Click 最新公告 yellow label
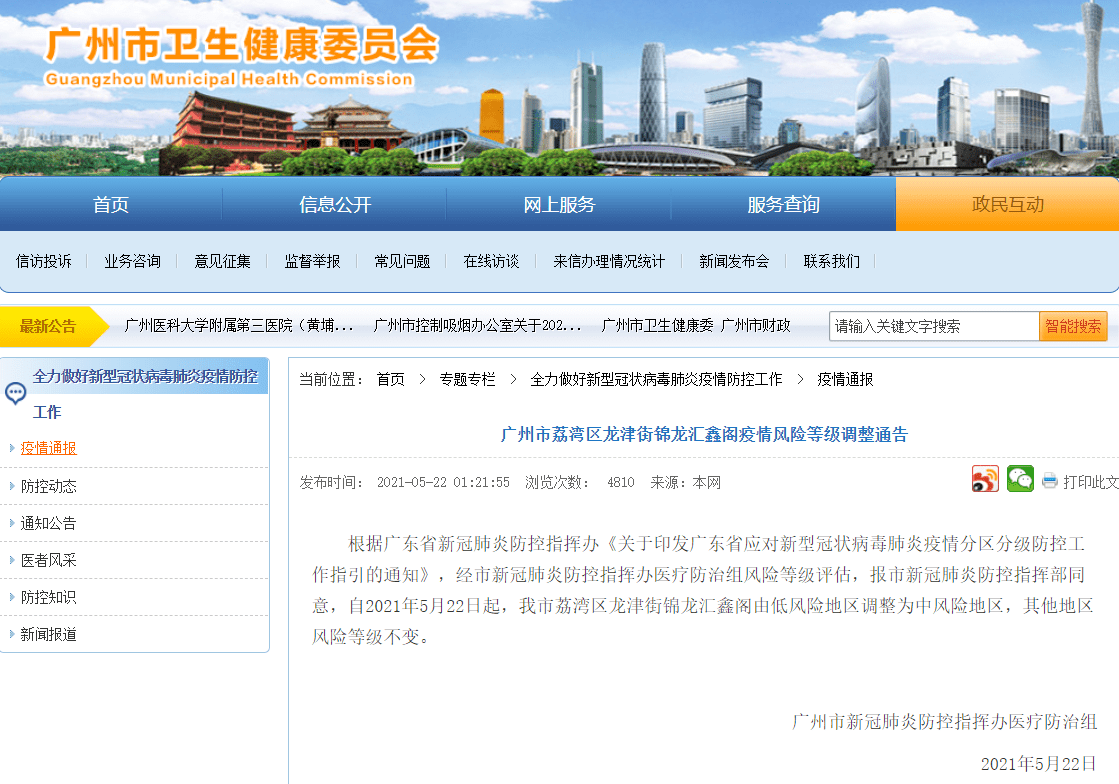 48,327
